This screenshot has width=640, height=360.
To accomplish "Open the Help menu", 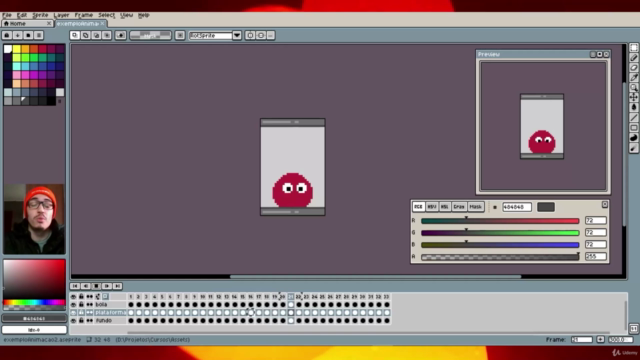I will pos(144,15).
